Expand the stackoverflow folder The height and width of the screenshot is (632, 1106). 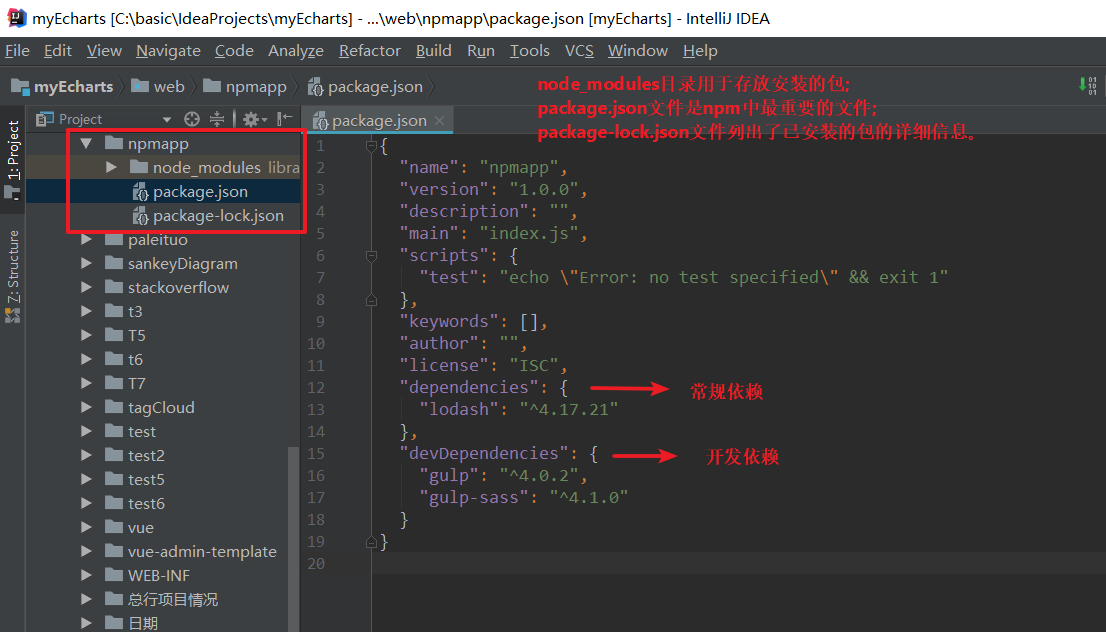[86, 287]
